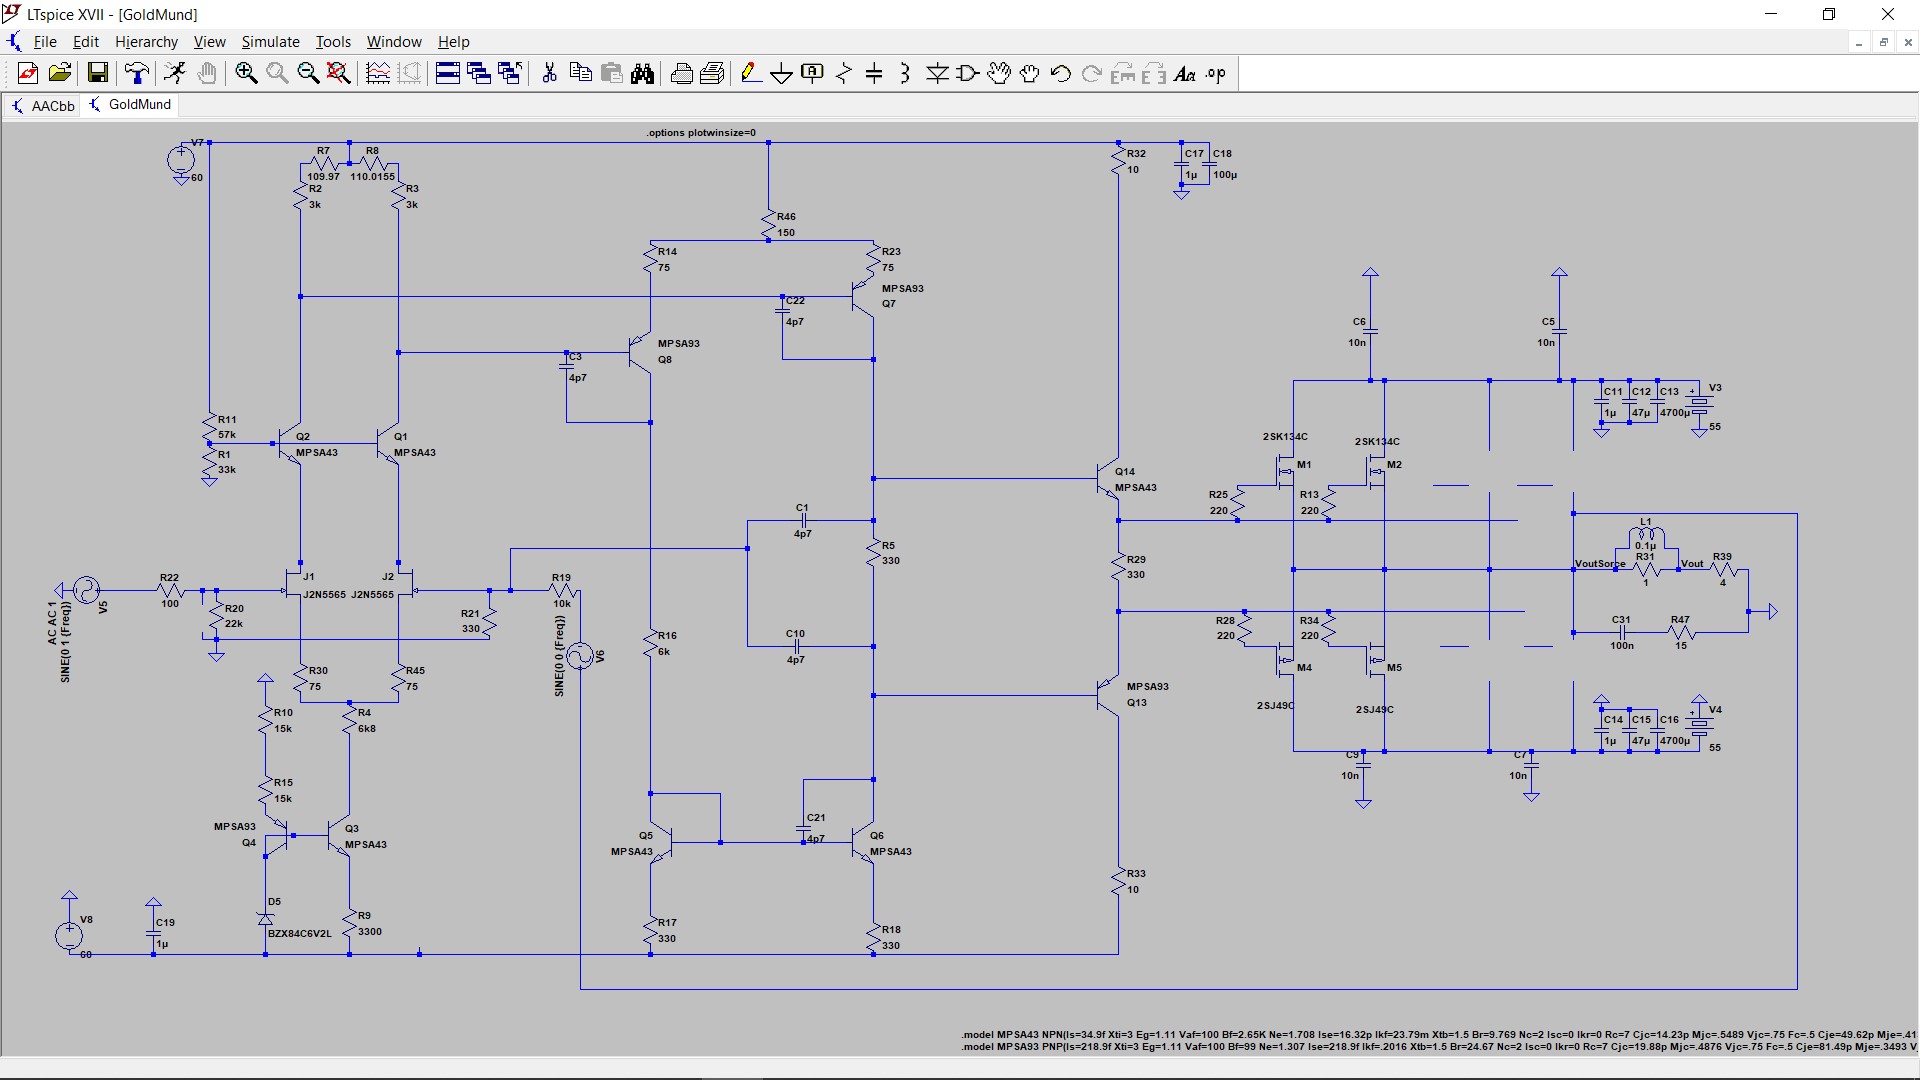Click the .model MPSA93 PNP directive
The width and height of the screenshot is (1920, 1080).
coord(1438,1047)
